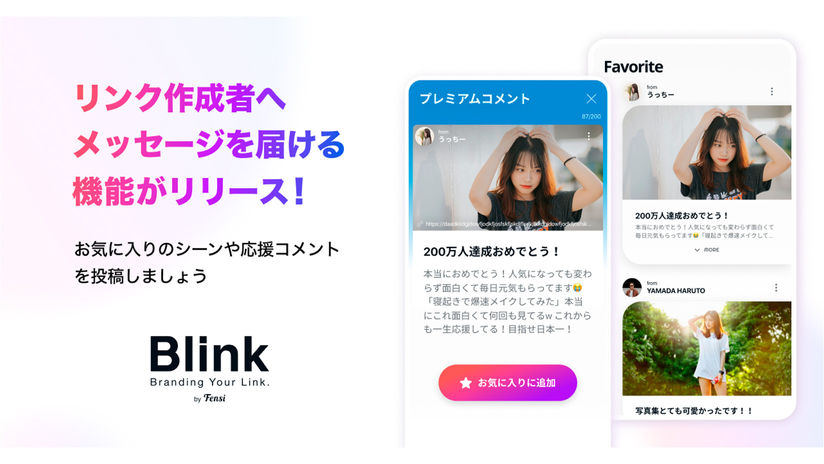Click the star icon in favorite button

click(x=466, y=383)
